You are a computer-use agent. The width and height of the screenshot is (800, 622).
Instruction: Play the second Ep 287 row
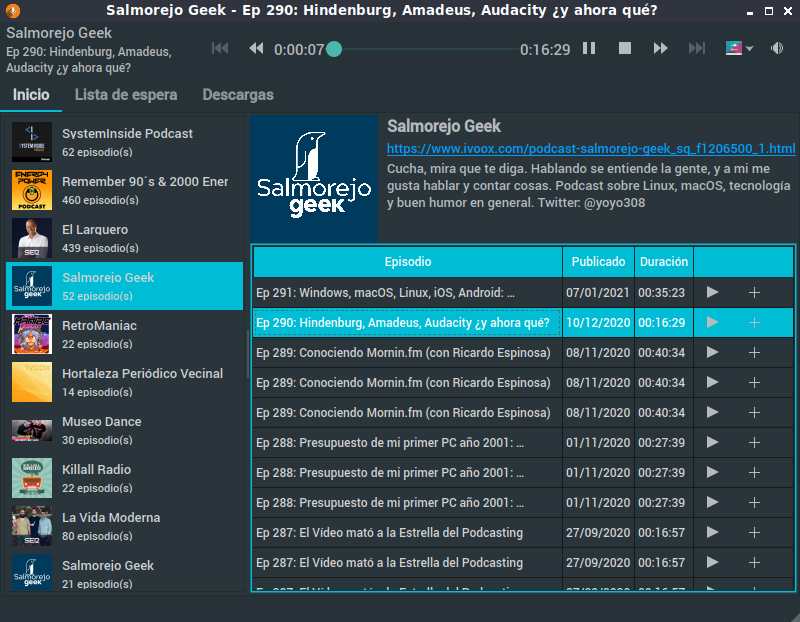713,563
